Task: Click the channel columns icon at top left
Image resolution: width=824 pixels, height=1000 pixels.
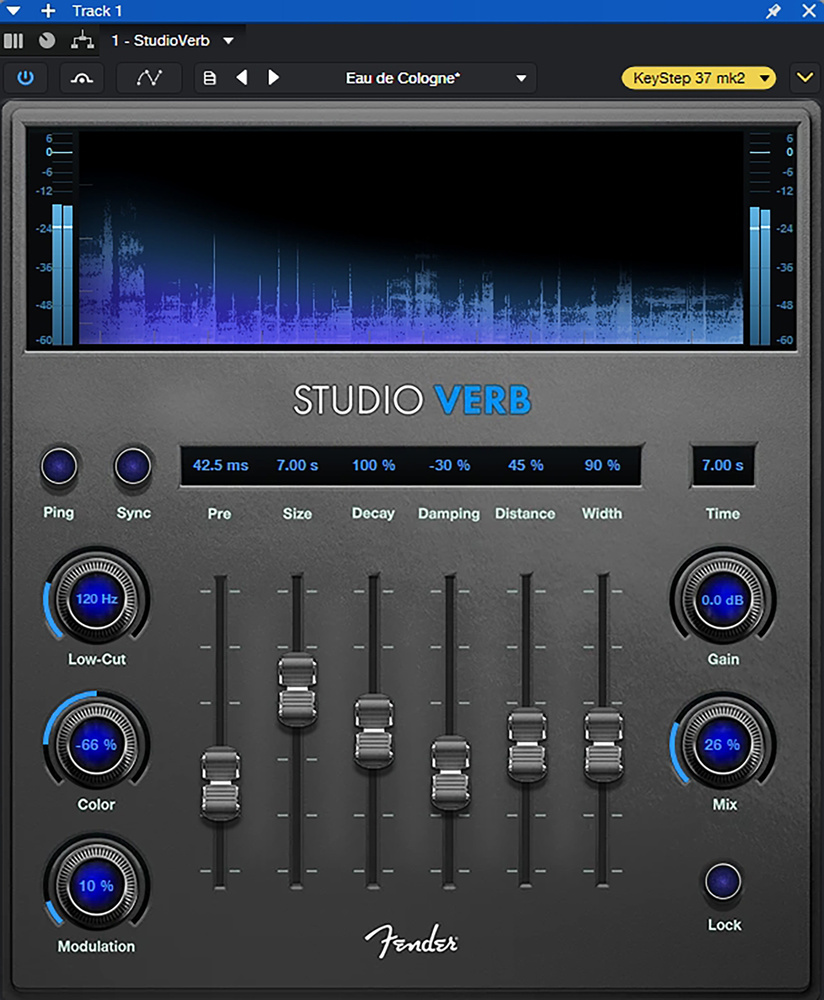Action: point(13,41)
